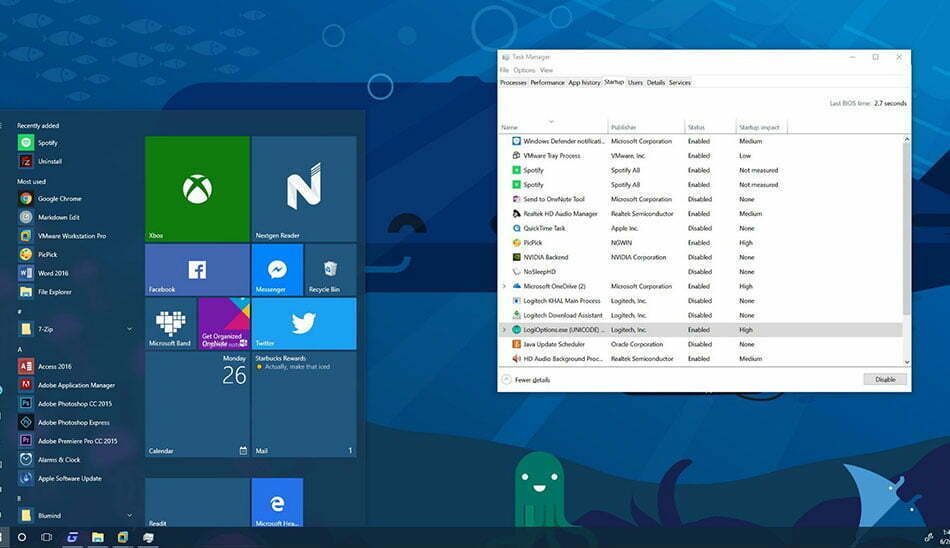Click scrollbar down arrow in Task Manager
This screenshot has width=950, height=548.
[906, 362]
